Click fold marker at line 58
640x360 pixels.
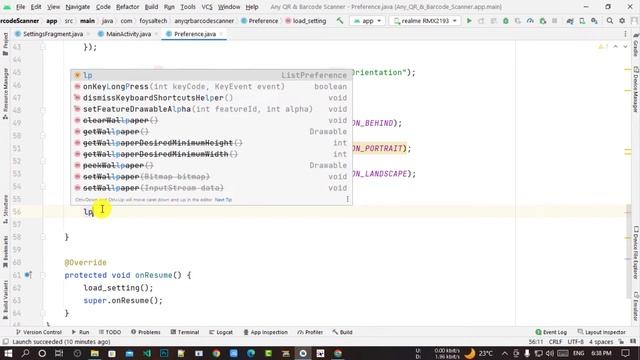coord(43,237)
